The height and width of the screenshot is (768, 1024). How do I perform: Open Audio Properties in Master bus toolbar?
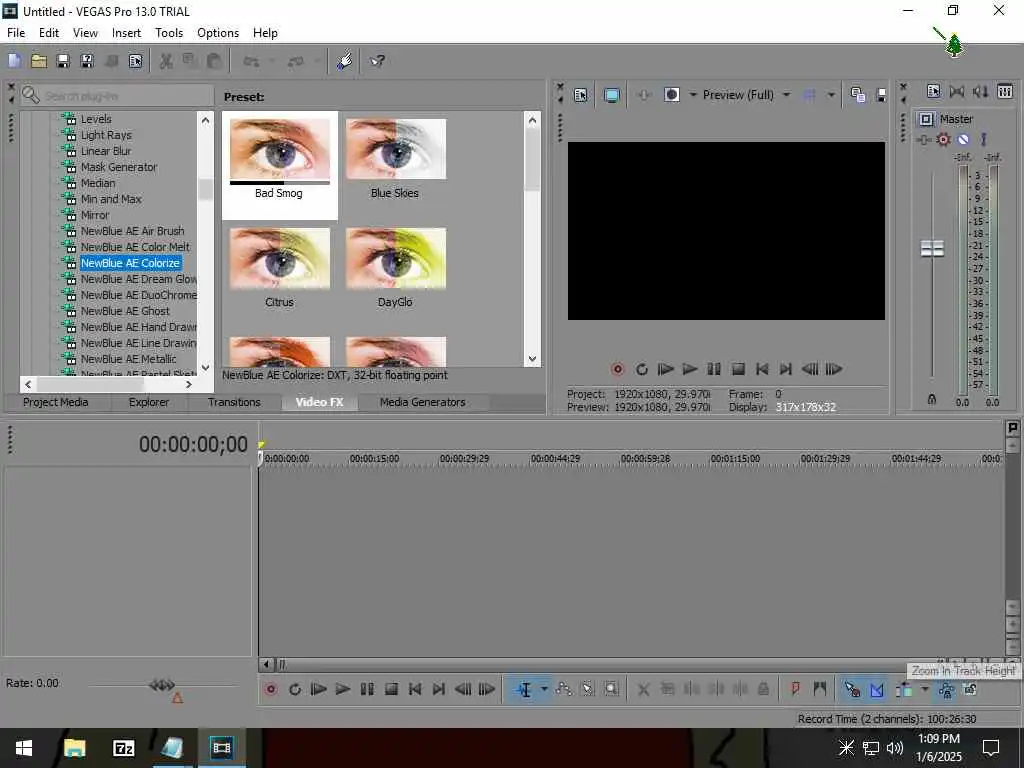(x=933, y=91)
